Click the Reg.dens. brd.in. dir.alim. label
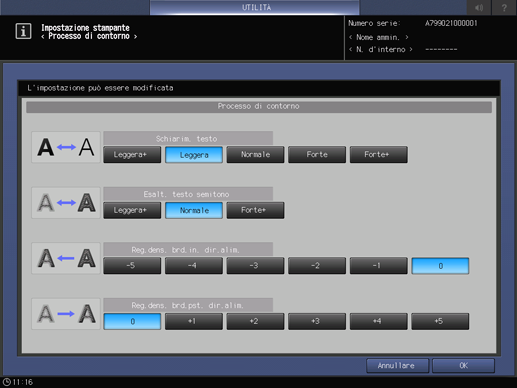The width and height of the screenshot is (517, 388). (188, 250)
